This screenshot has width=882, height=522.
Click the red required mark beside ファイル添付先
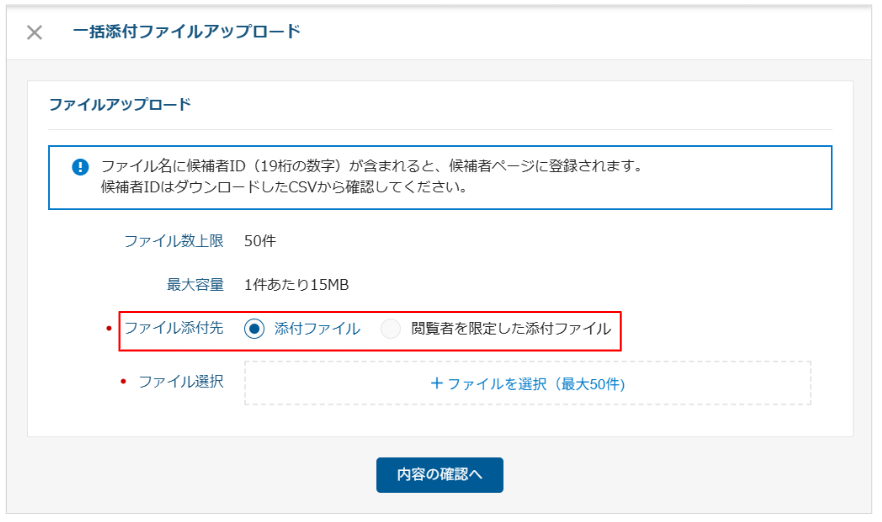[109, 329]
